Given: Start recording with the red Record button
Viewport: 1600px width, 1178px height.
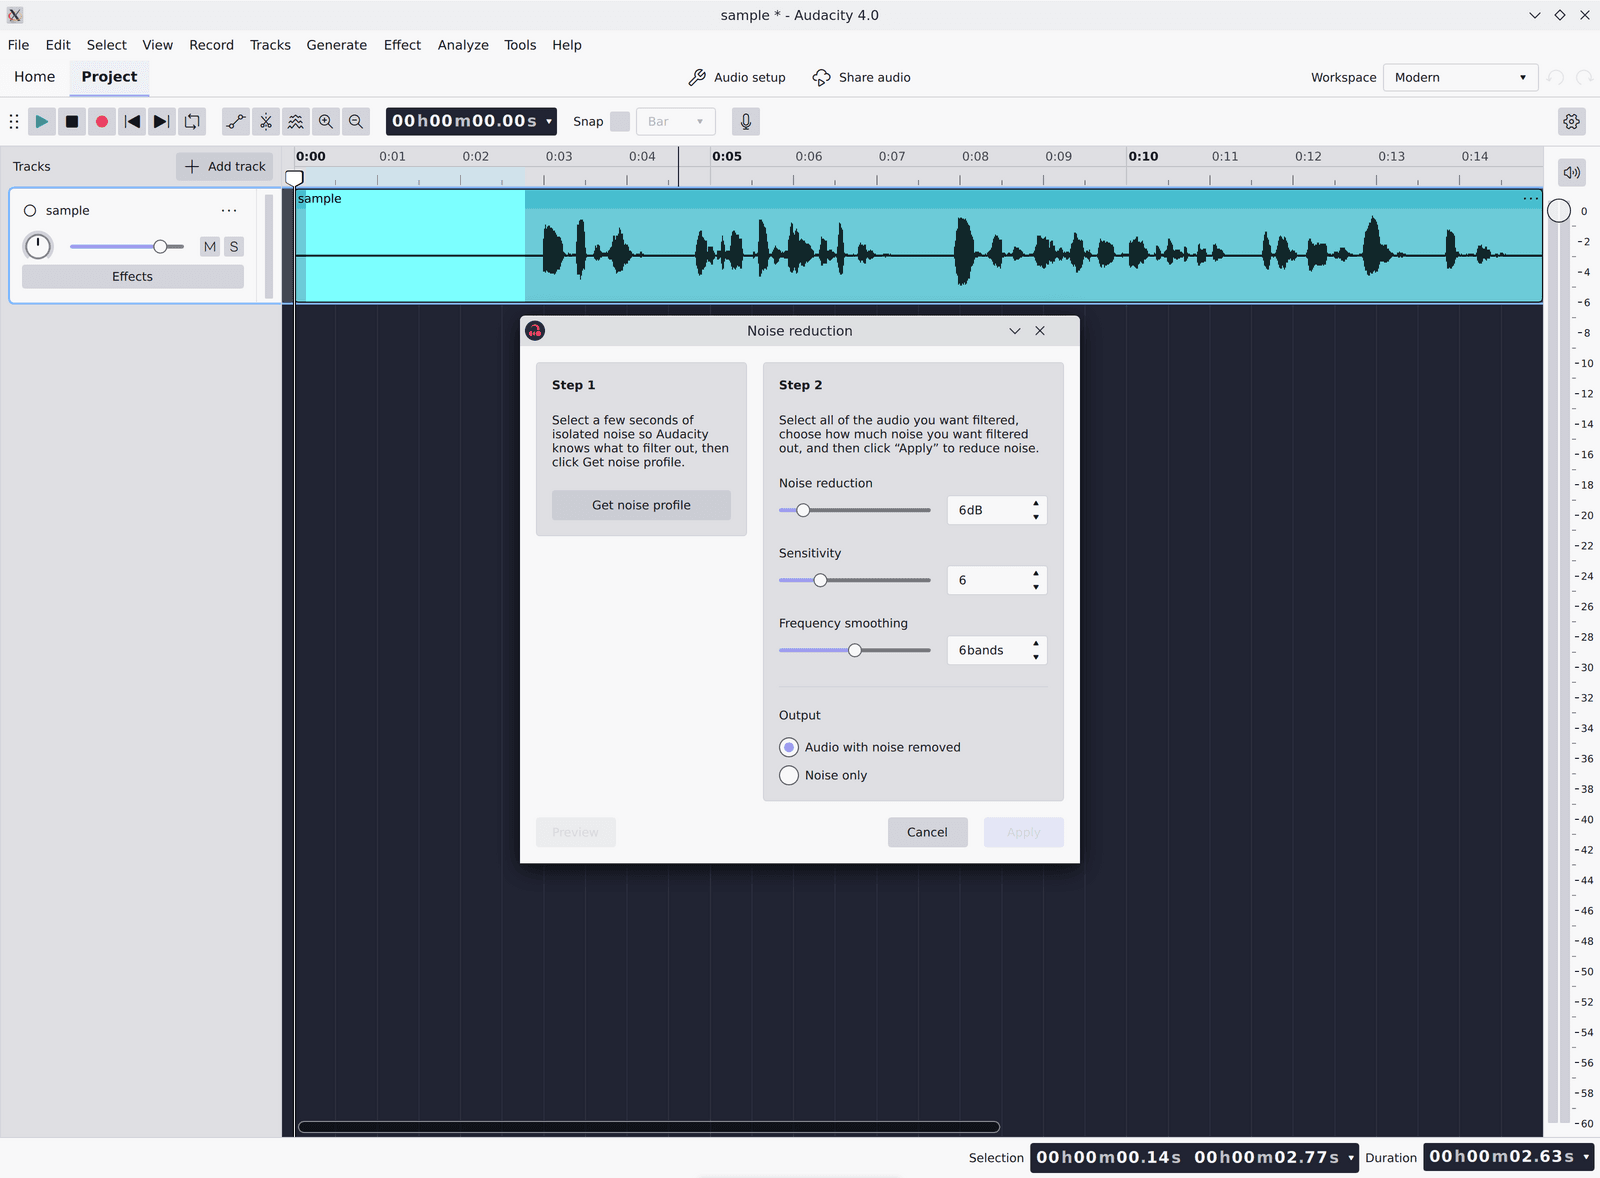Looking at the screenshot, I should pyautogui.click(x=102, y=122).
